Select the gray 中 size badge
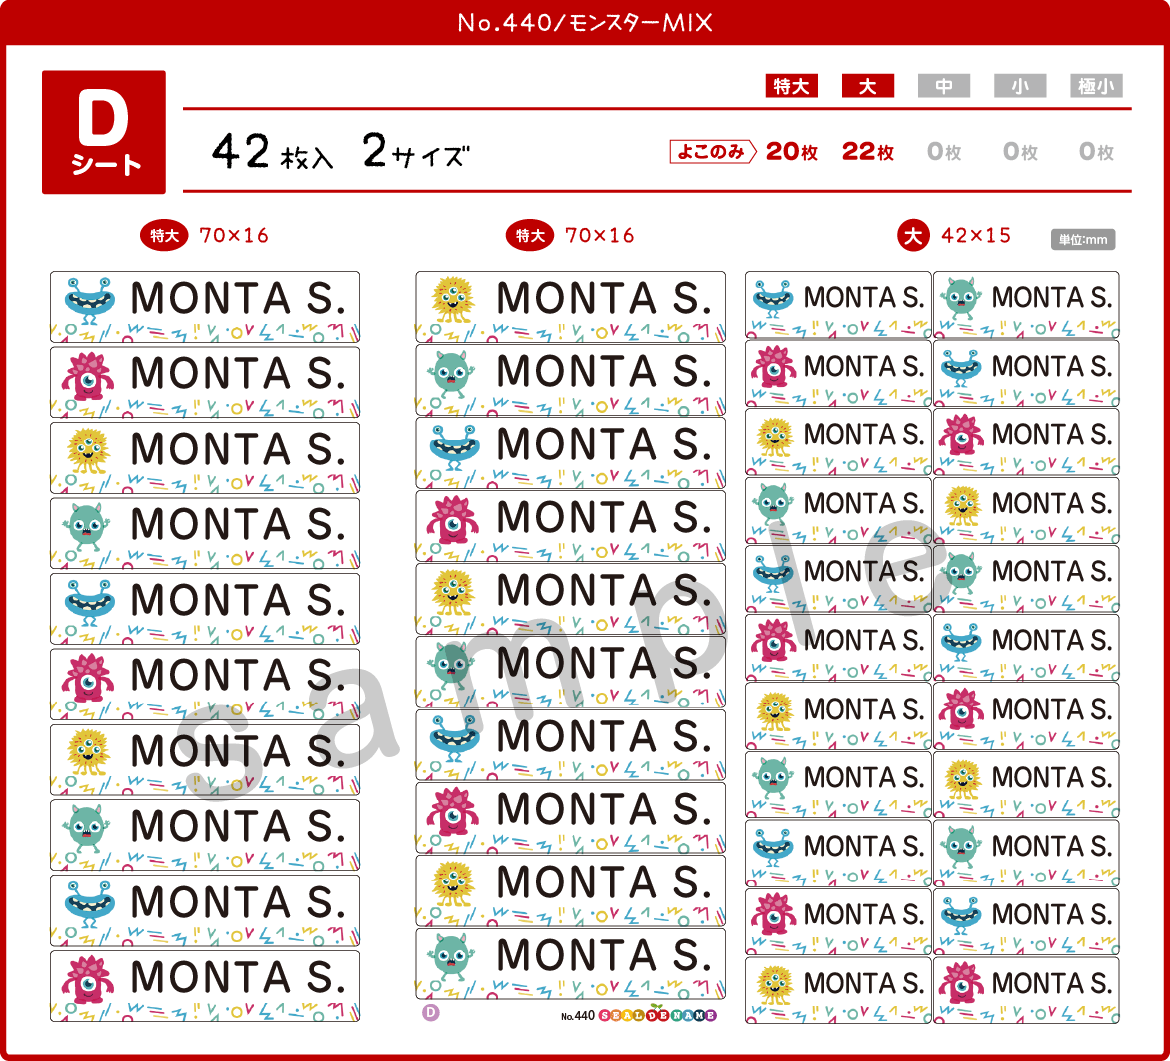Image resolution: width=1170 pixels, height=1061 pixels. point(944,86)
